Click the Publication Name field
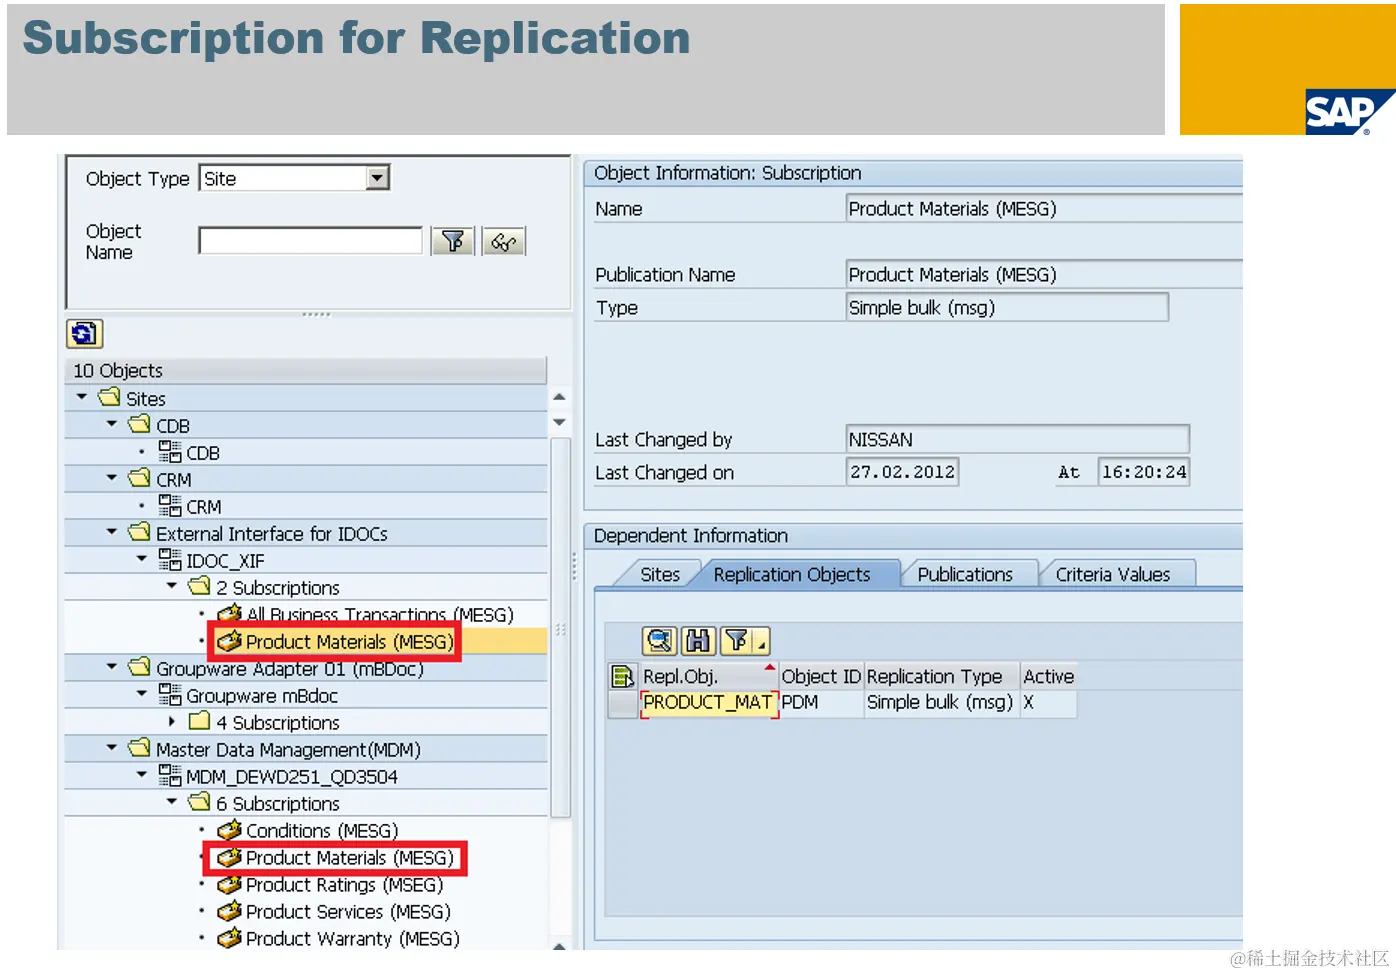1396x975 pixels. (x=1044, y=274)
